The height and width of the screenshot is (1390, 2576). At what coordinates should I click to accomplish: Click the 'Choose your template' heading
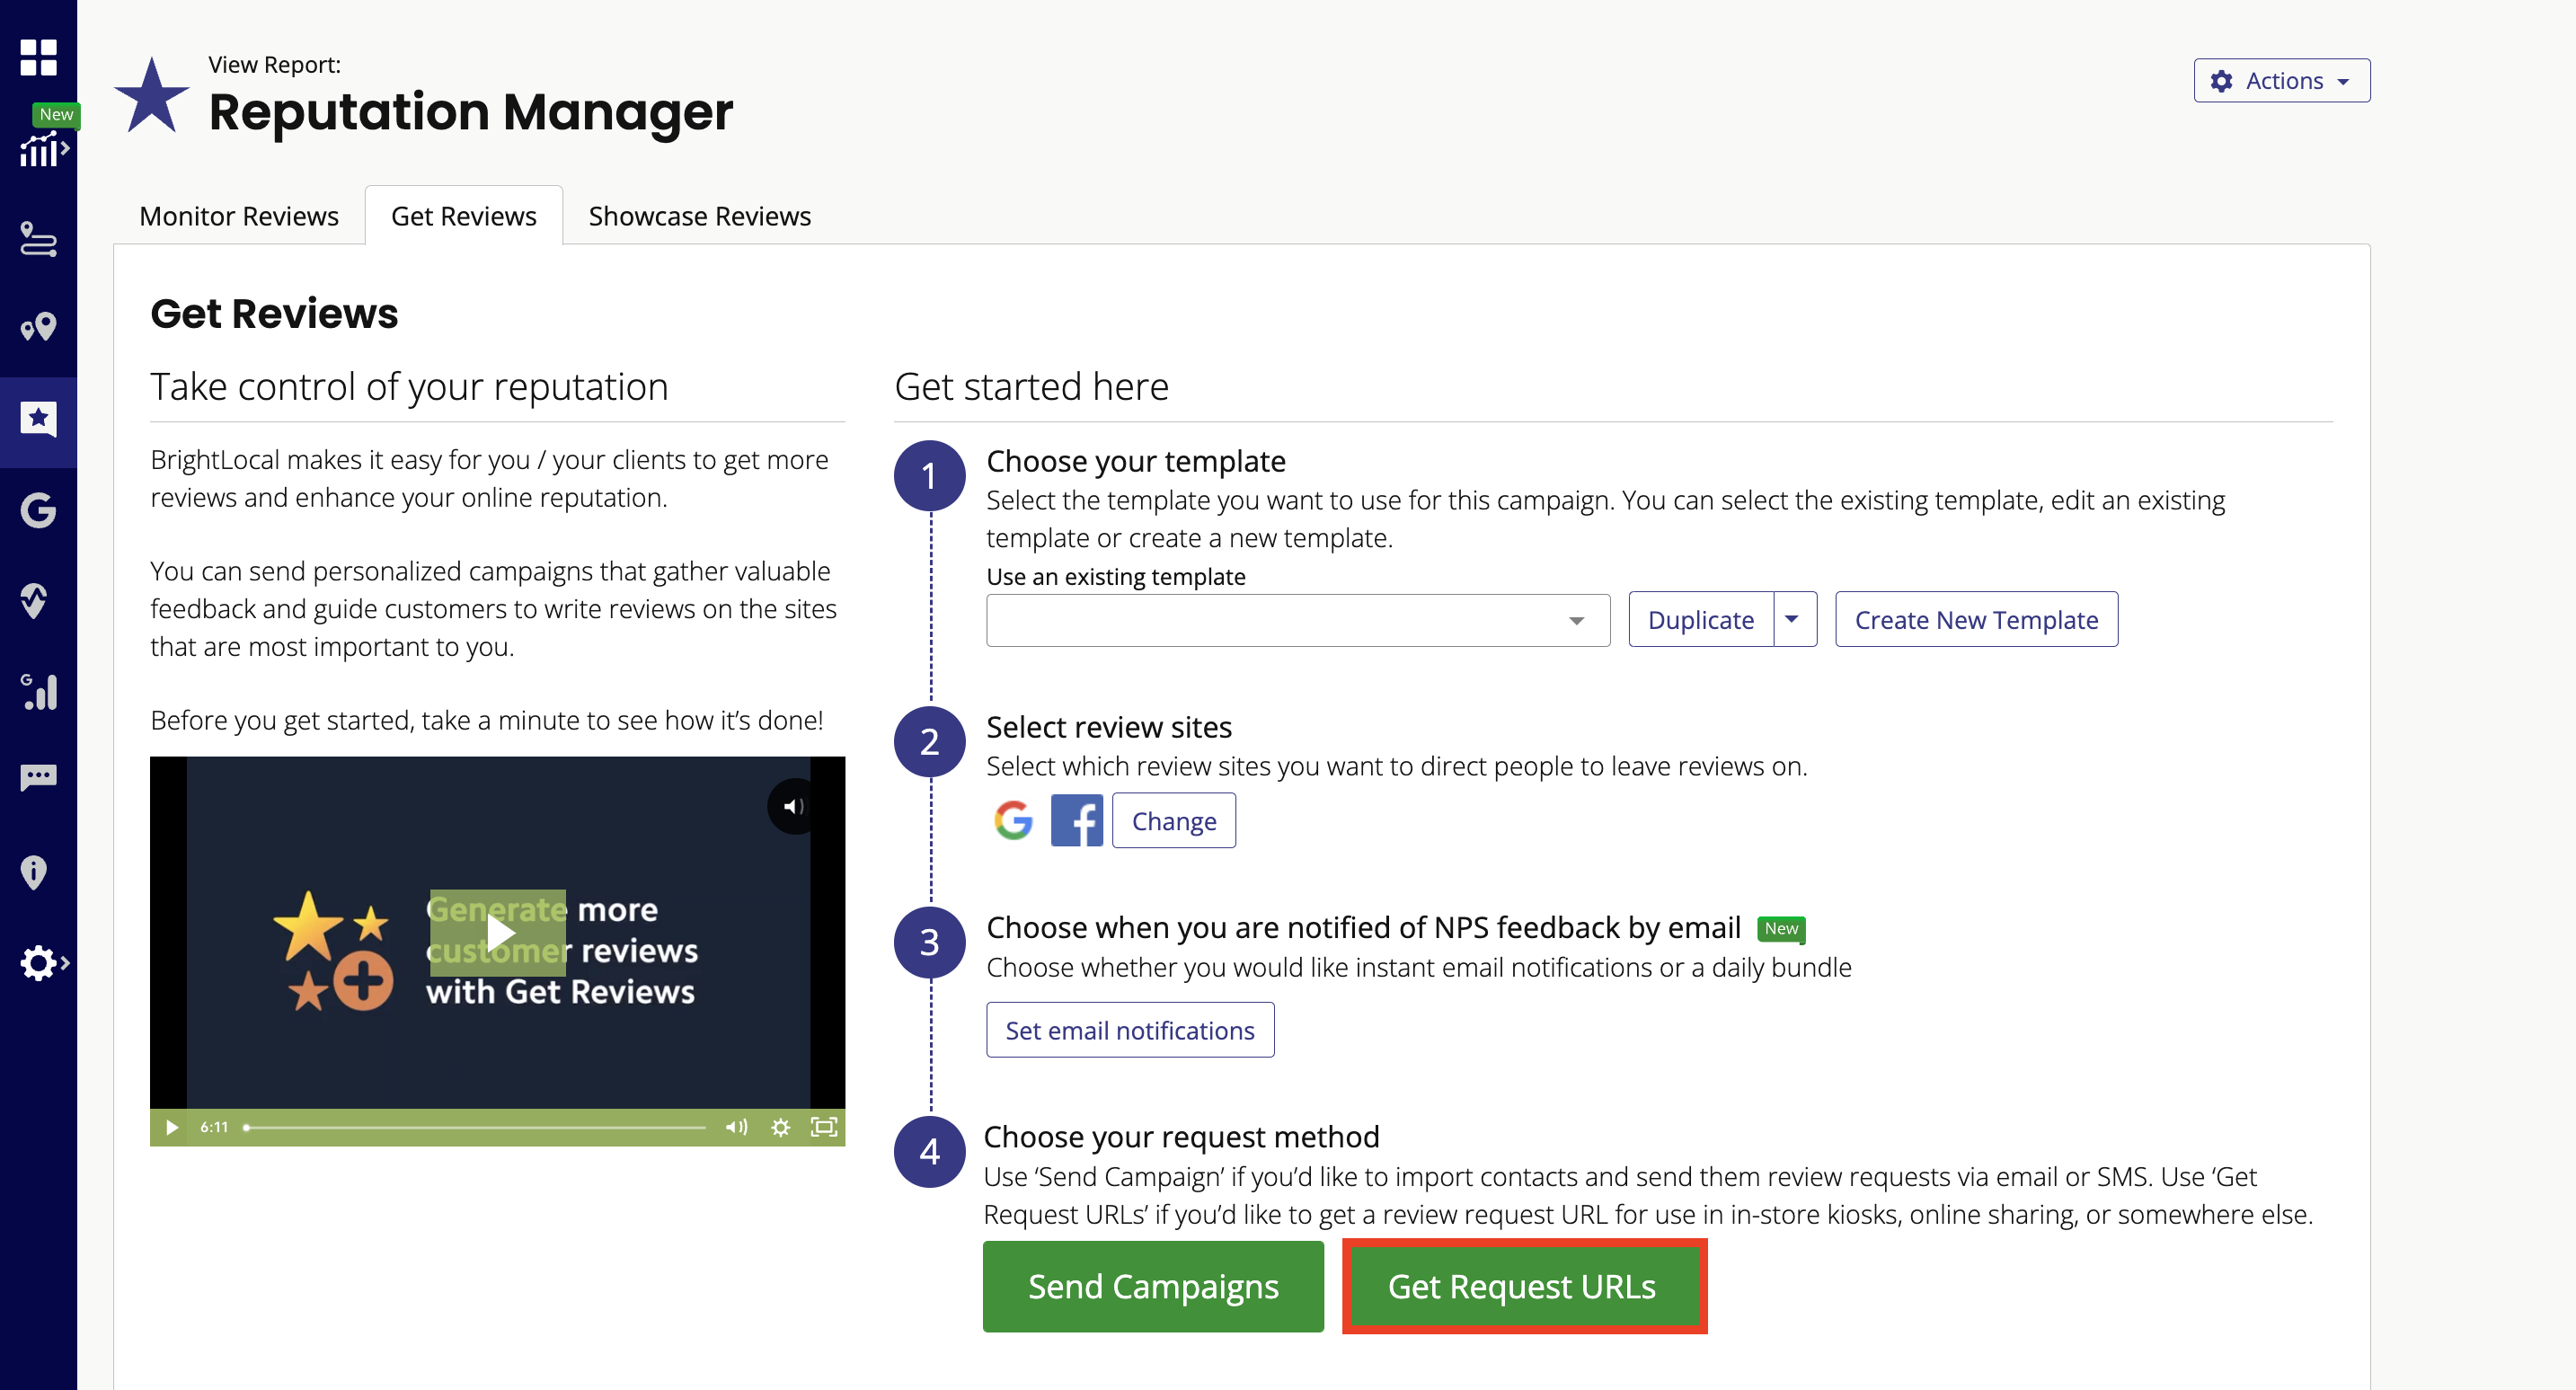click(x=1135, y=461)
